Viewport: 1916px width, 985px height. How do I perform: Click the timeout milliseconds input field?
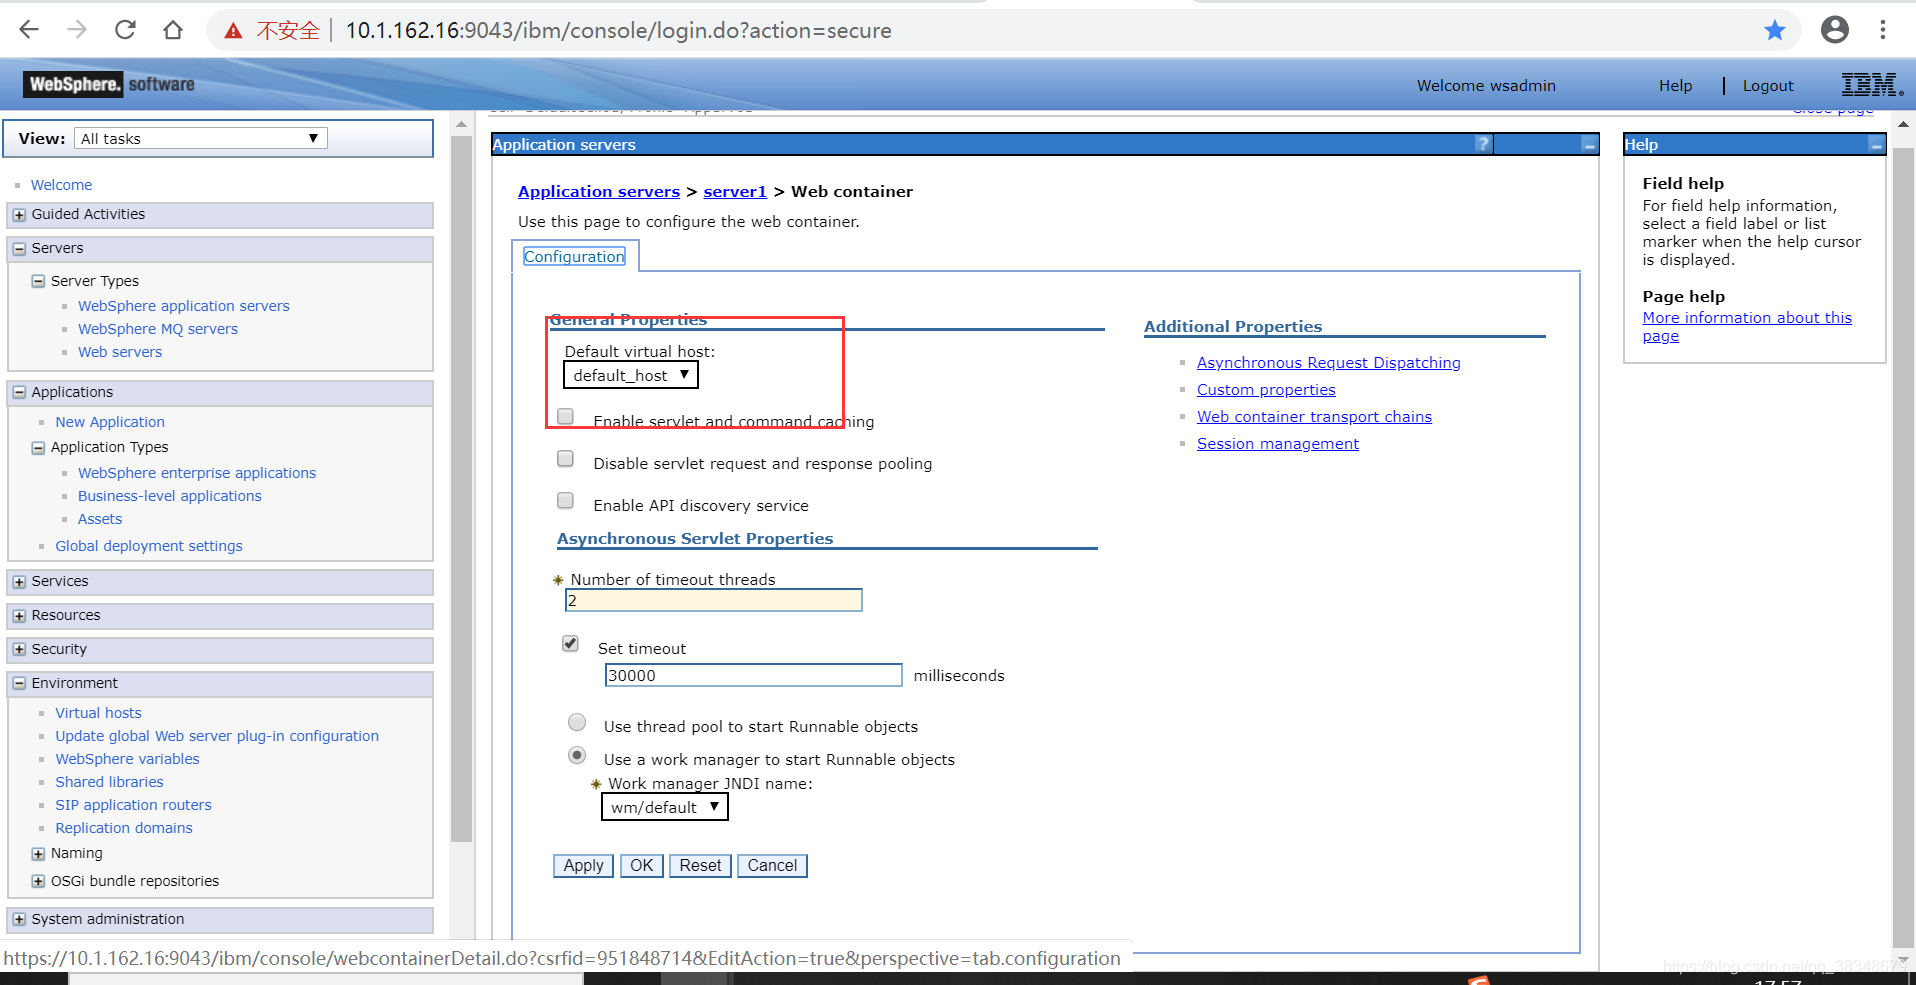coord(753,675)
